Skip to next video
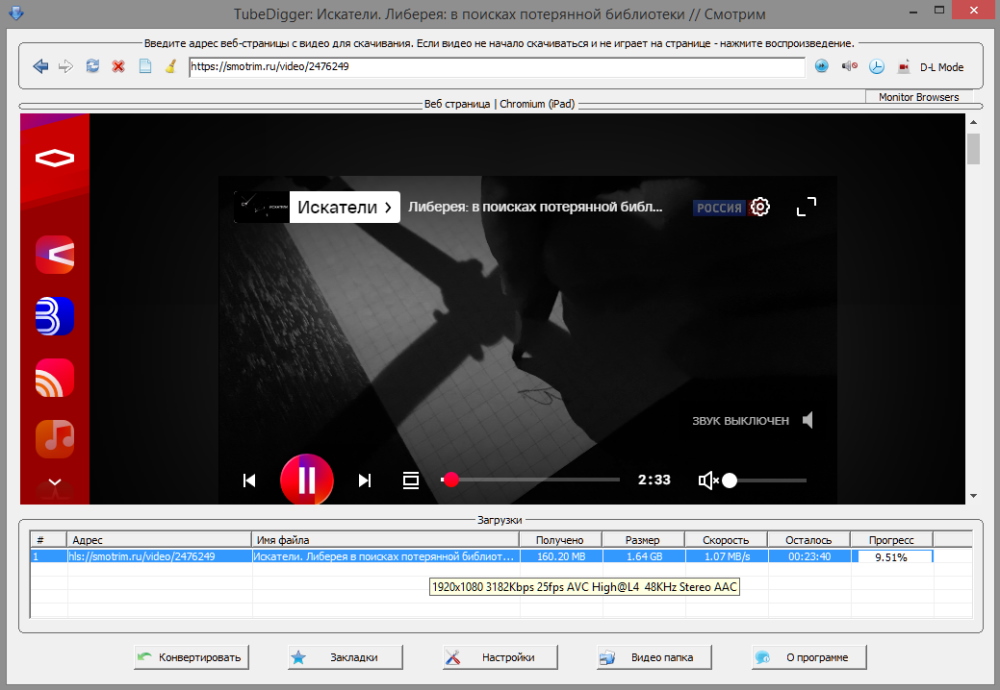Viewport: 1000px width, 690px height. coord(365,480)
